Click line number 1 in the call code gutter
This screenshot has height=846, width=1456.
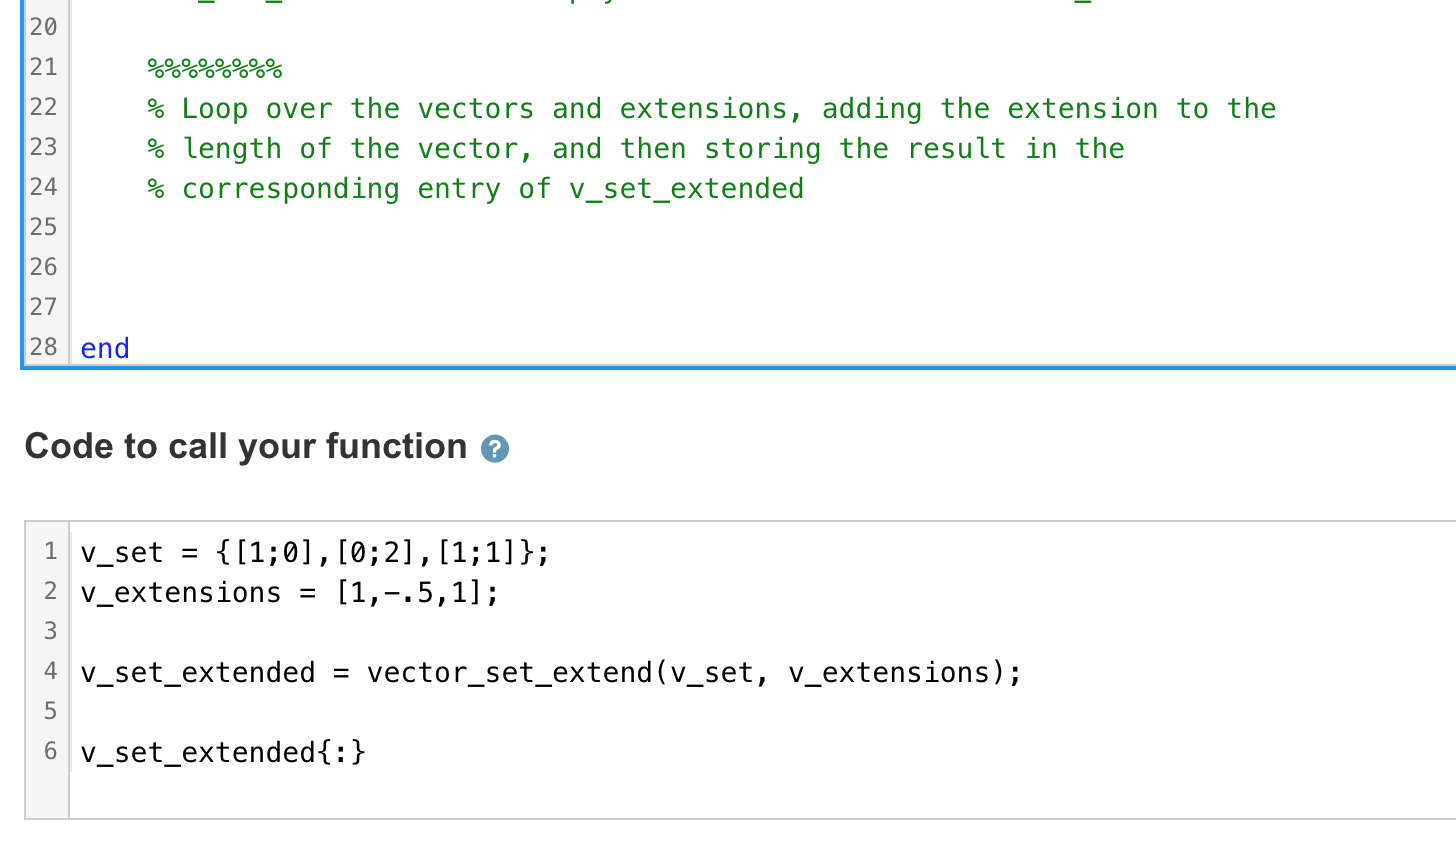coord(50,550)
